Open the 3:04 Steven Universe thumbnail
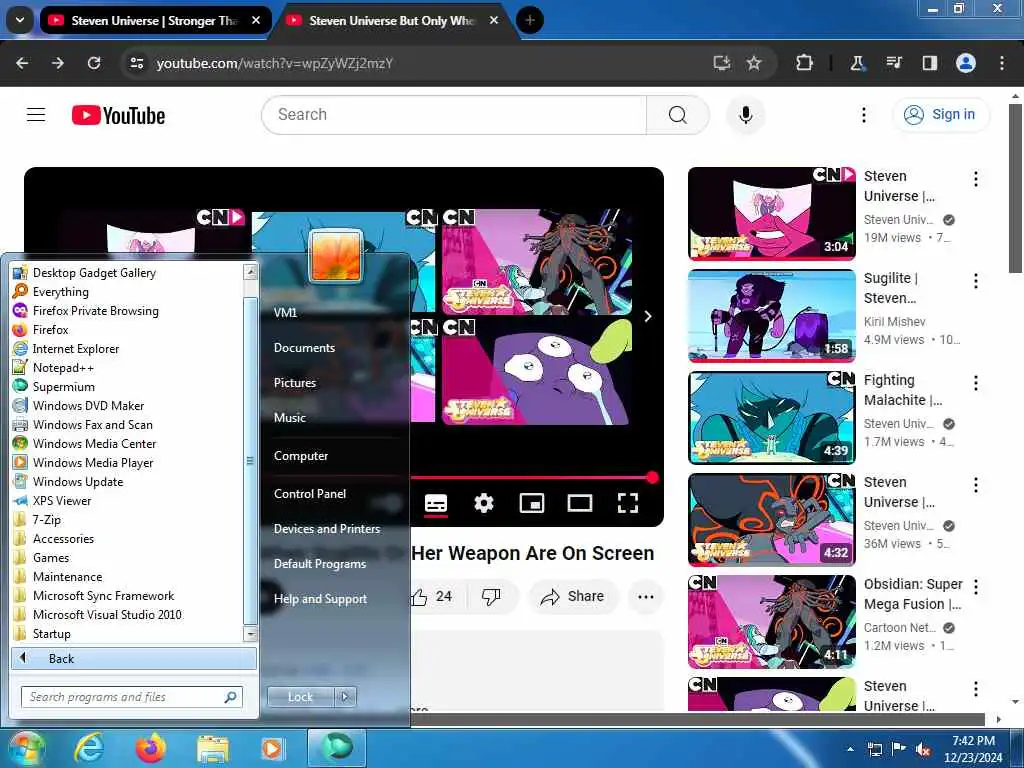Image resolution: width=1024 pixels, height=768 pixels. click(771, 214)
